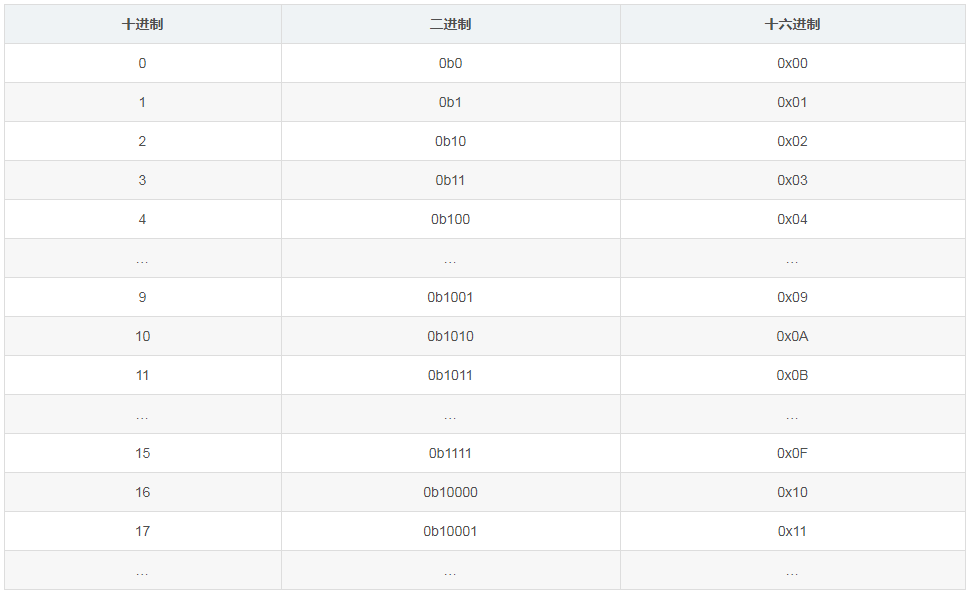Select the binary cell 0b1001
Screen dimensions: 971x595
pos(450,297)
